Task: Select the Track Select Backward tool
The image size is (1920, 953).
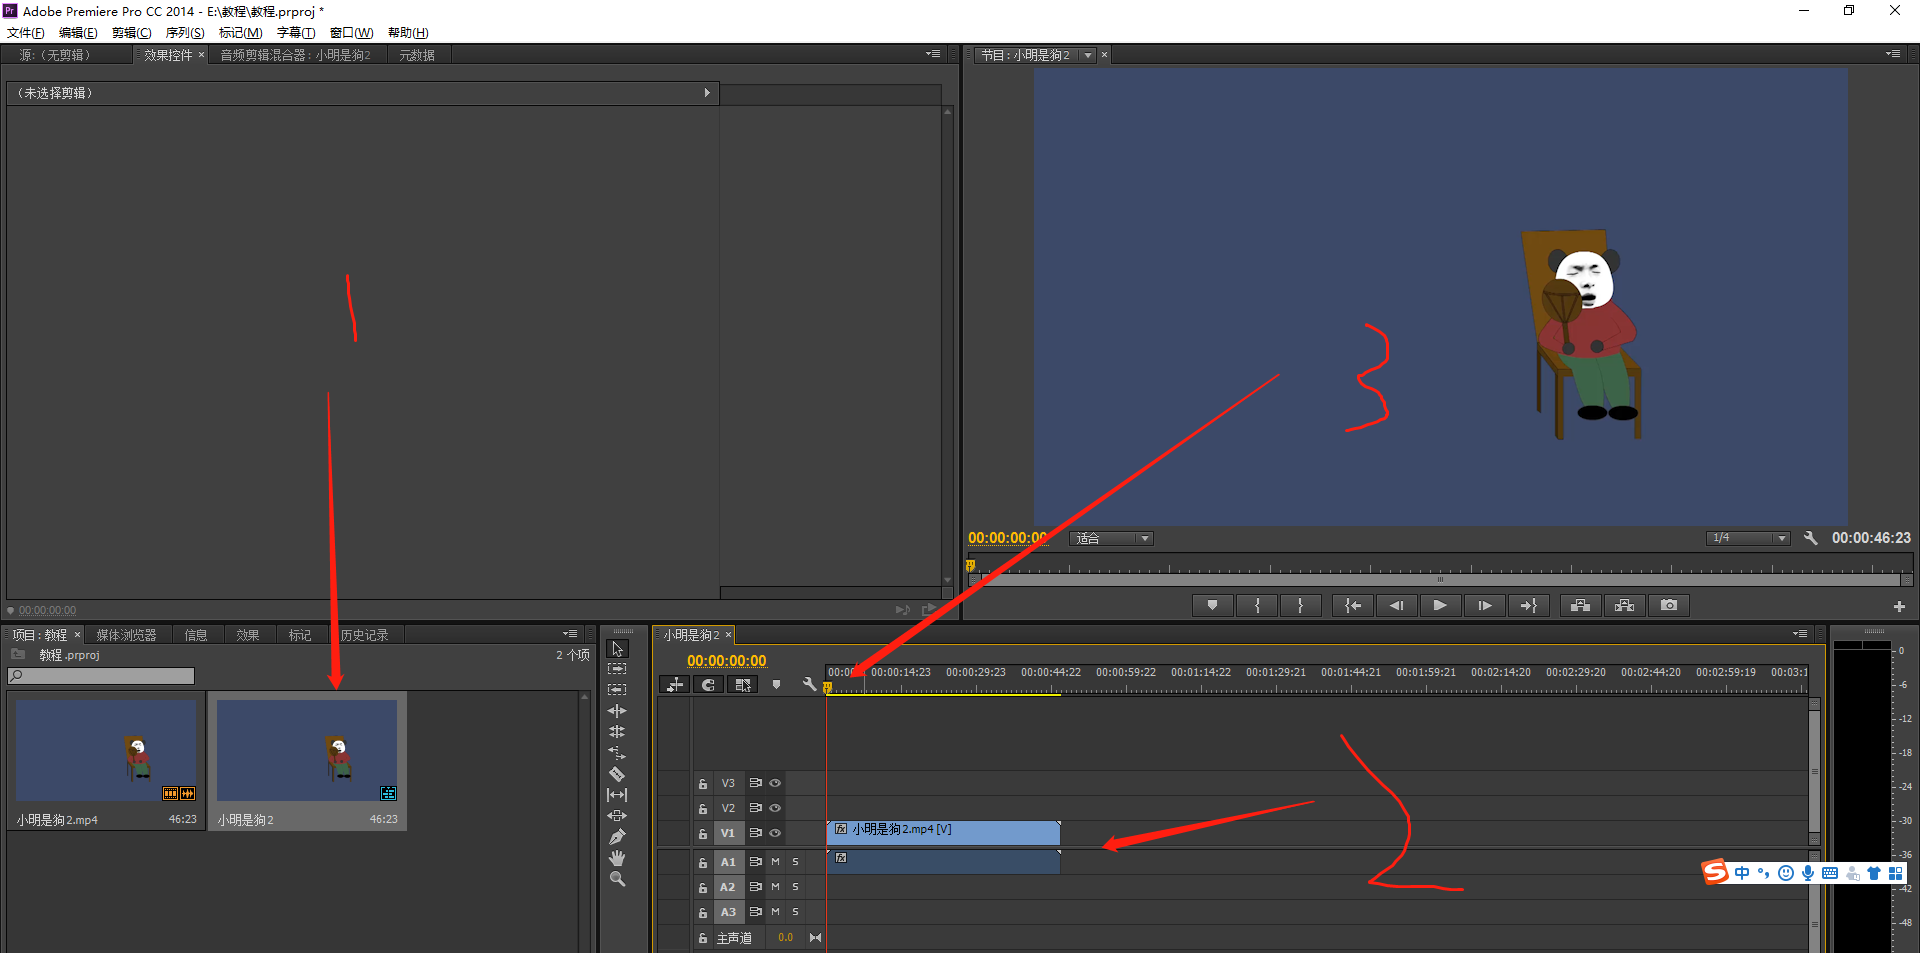Action: click(617, 690)
